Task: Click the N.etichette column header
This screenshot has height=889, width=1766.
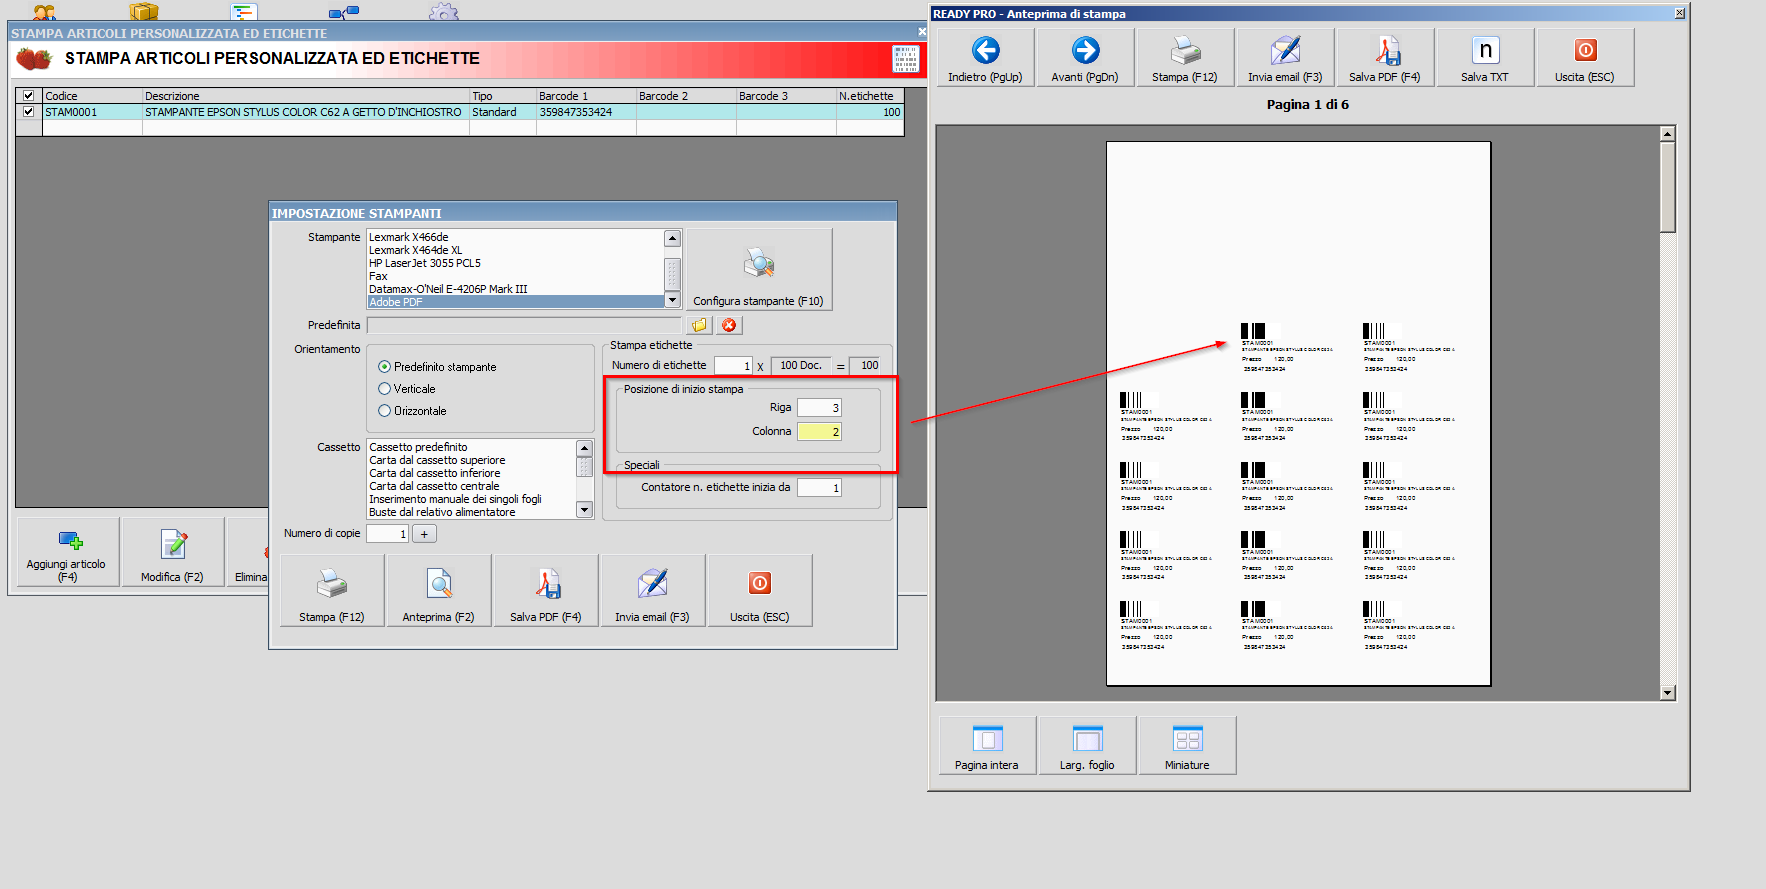Action: click(x=870, y=96)
